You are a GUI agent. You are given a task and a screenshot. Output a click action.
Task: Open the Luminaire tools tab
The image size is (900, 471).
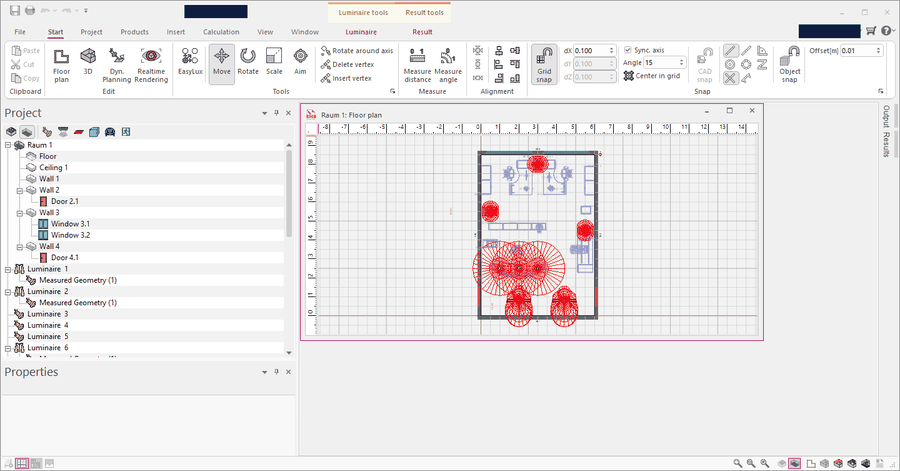tap(363, 13)
